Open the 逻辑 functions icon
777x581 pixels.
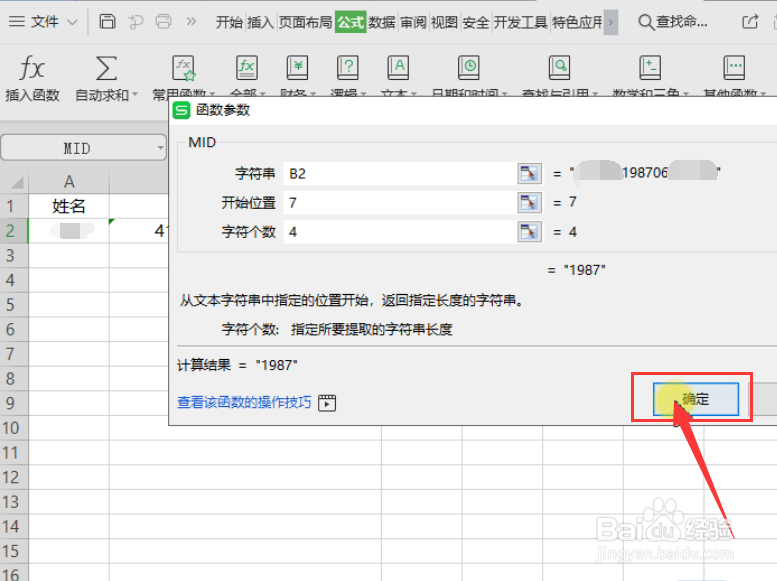pos(348,67)
